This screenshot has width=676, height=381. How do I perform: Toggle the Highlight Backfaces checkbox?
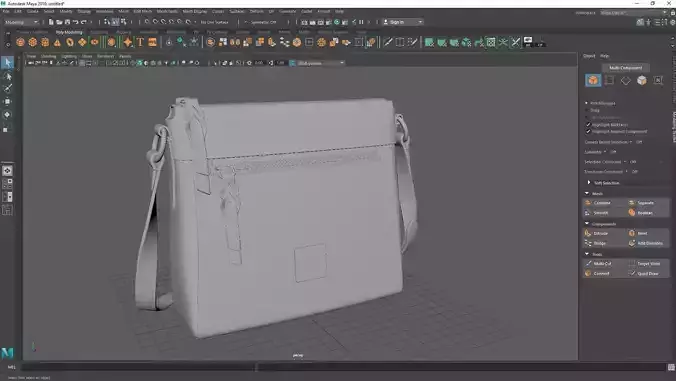tap(588, 125)
